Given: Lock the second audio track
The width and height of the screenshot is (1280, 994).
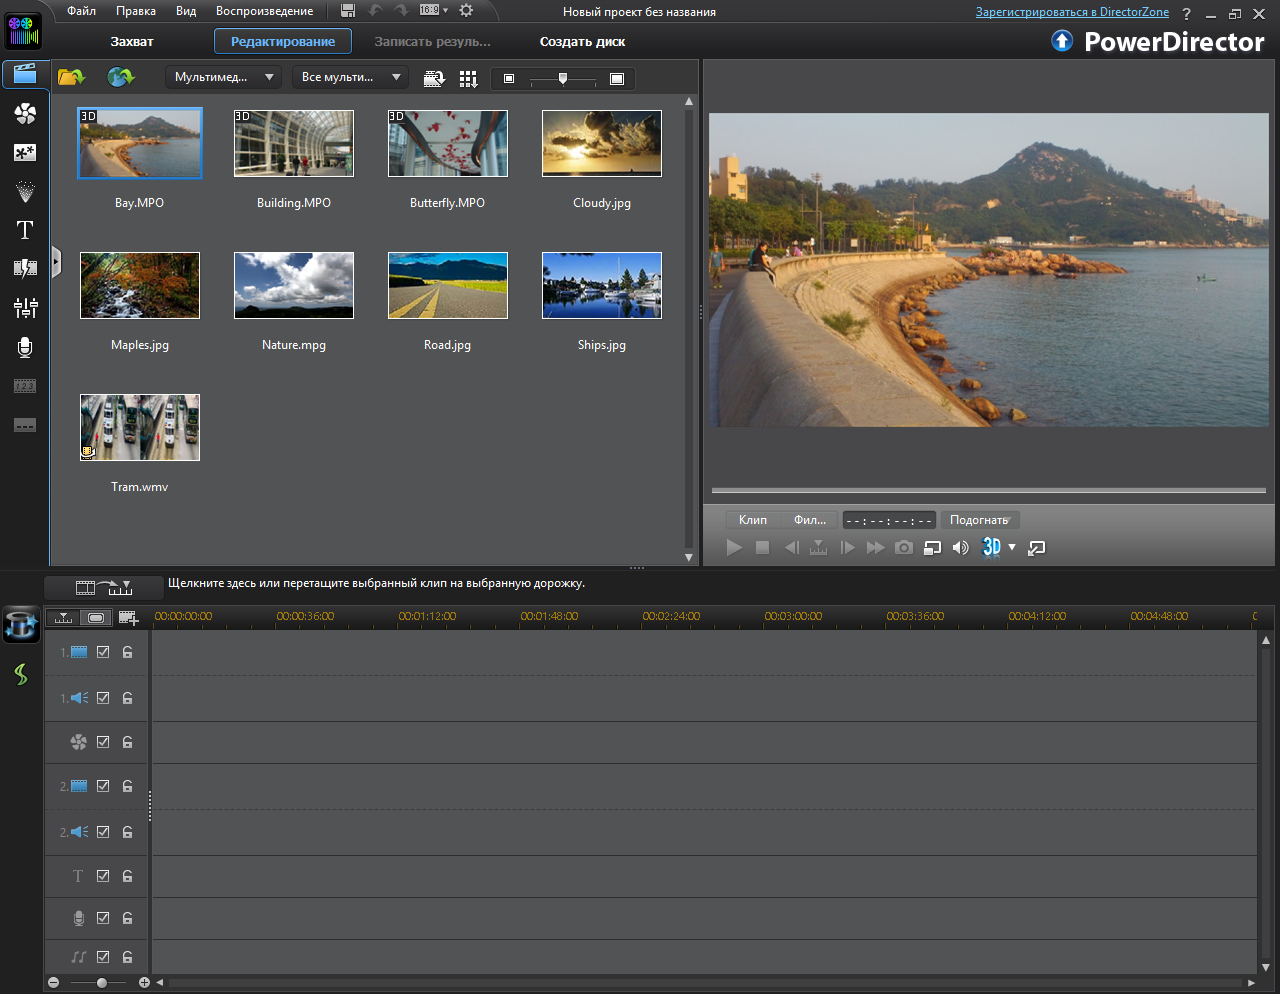Looking at the screenshot, I should (127, 831).
